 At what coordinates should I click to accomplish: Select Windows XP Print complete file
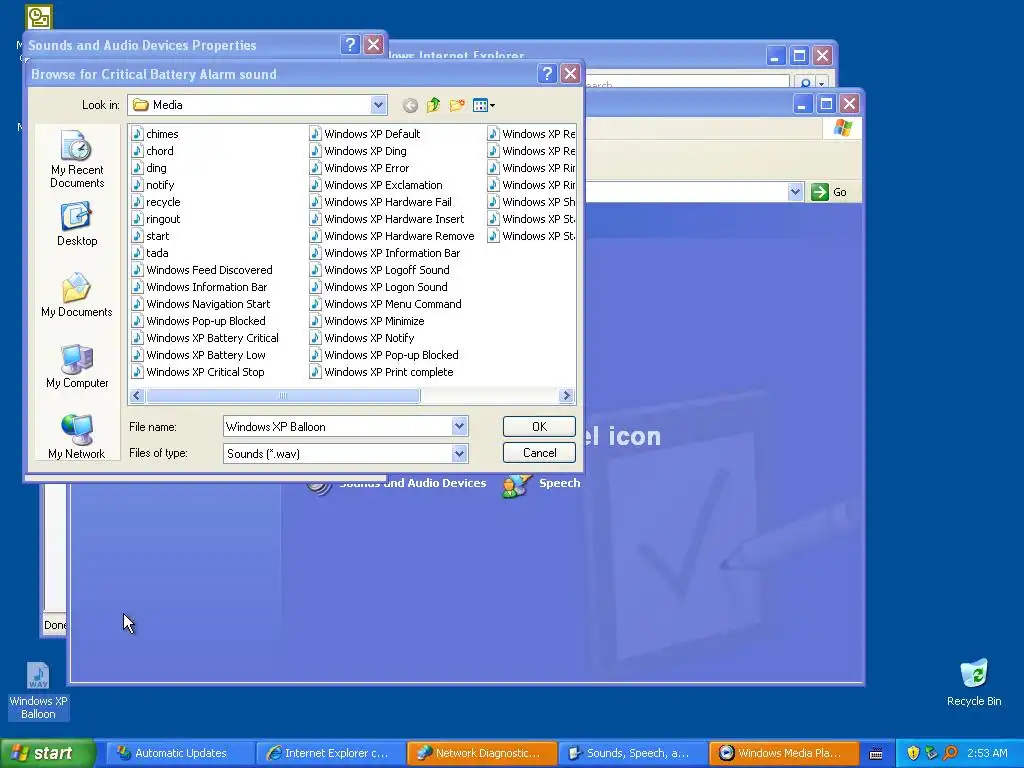click(x=381, y=372)
